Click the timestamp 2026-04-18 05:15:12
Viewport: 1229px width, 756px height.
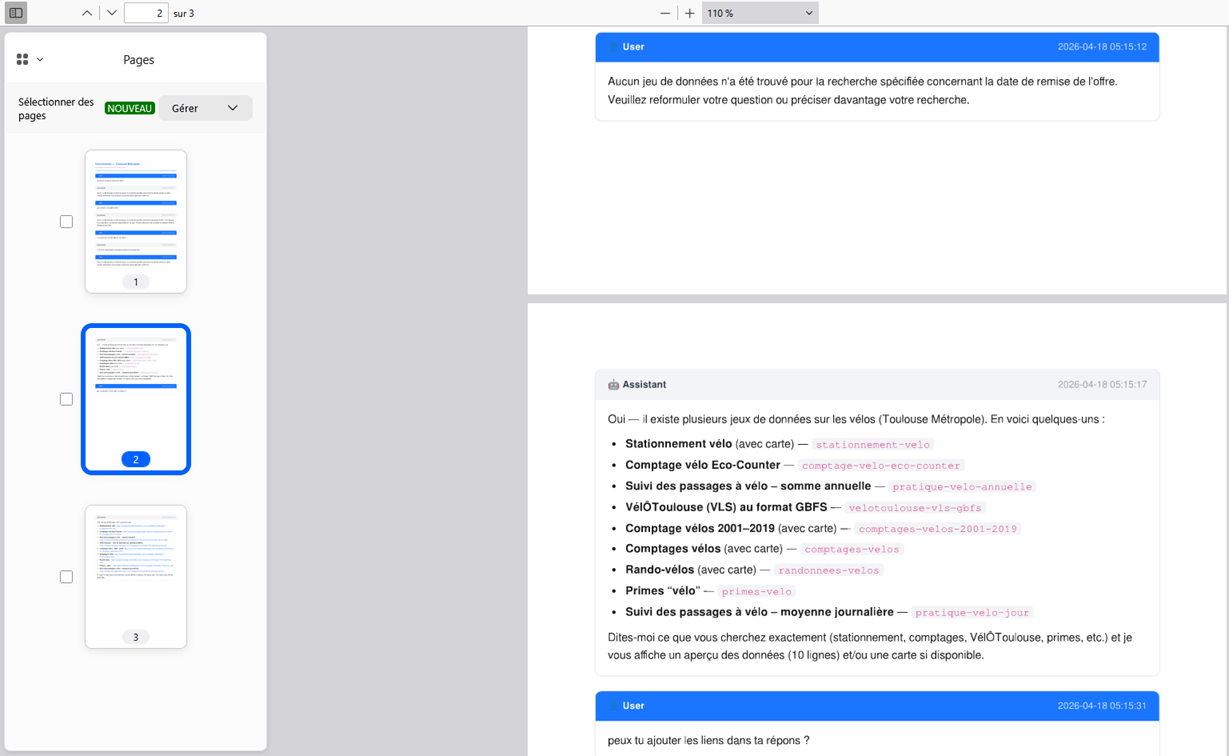point(1102,47)
